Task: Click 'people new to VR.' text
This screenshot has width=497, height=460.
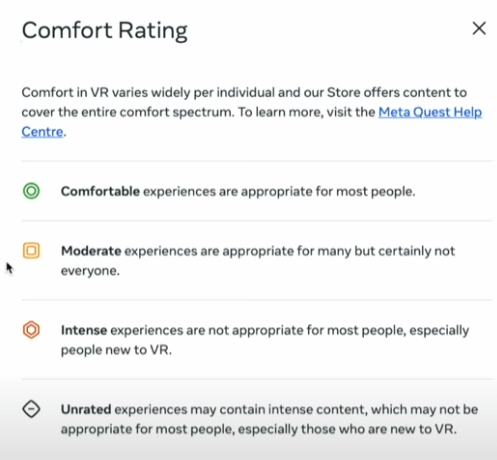Action: [116, 350]
